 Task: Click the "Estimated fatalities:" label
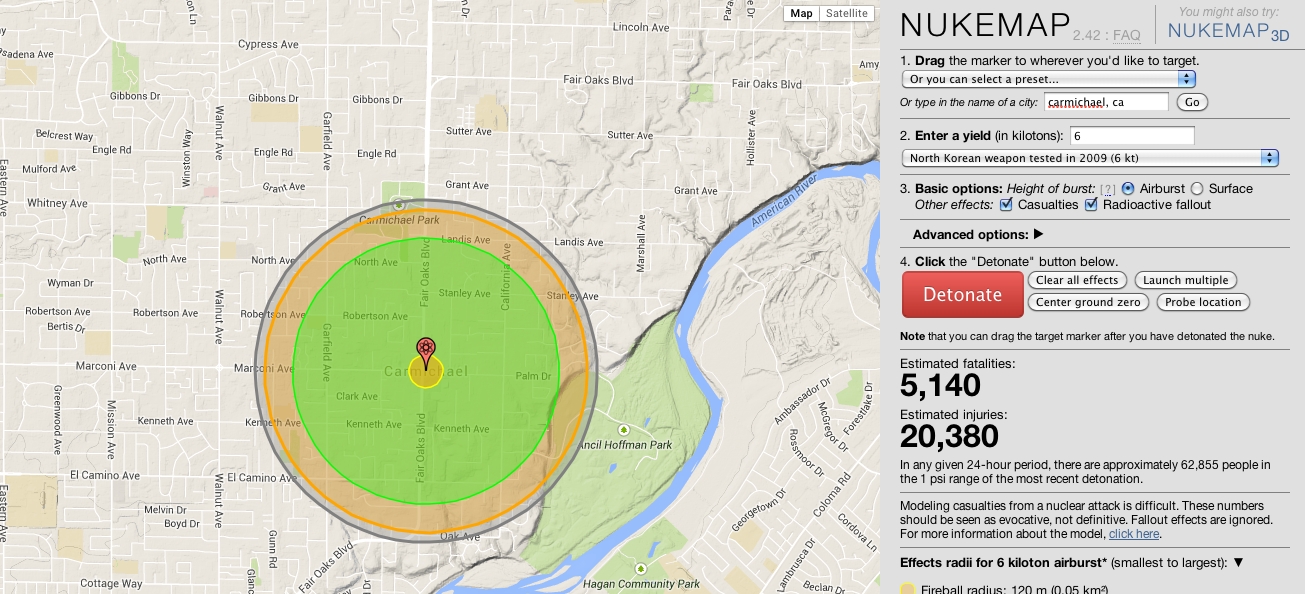click(x=958, y=364)
